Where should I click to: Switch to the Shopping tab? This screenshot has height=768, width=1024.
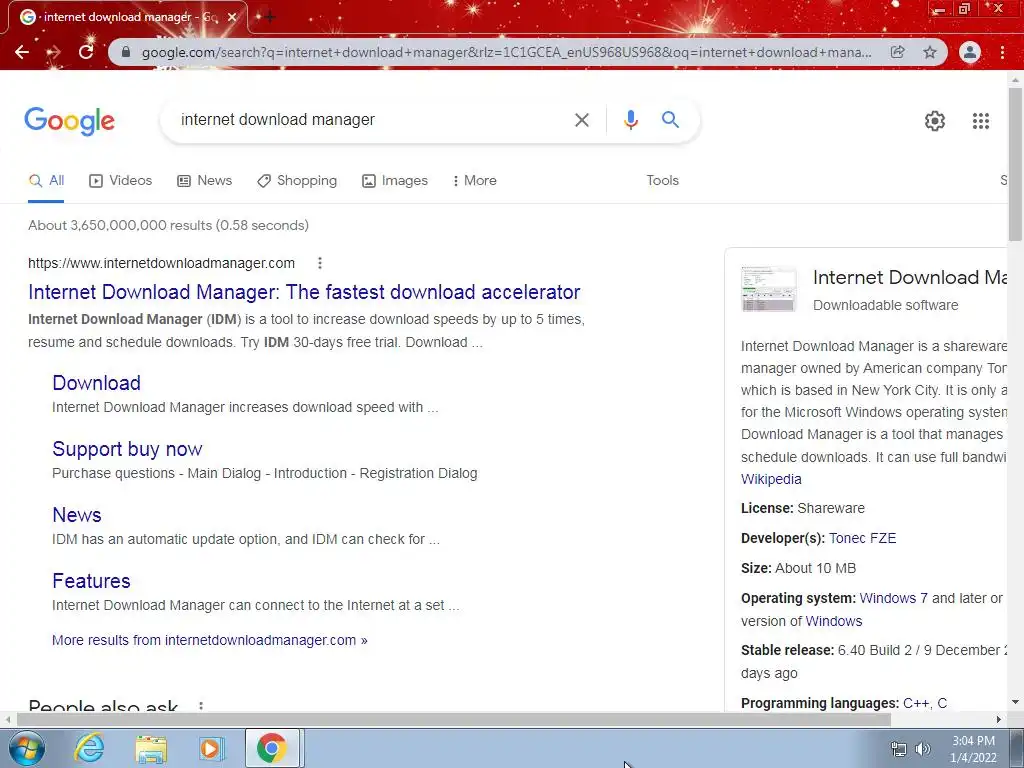click(297, 181)
